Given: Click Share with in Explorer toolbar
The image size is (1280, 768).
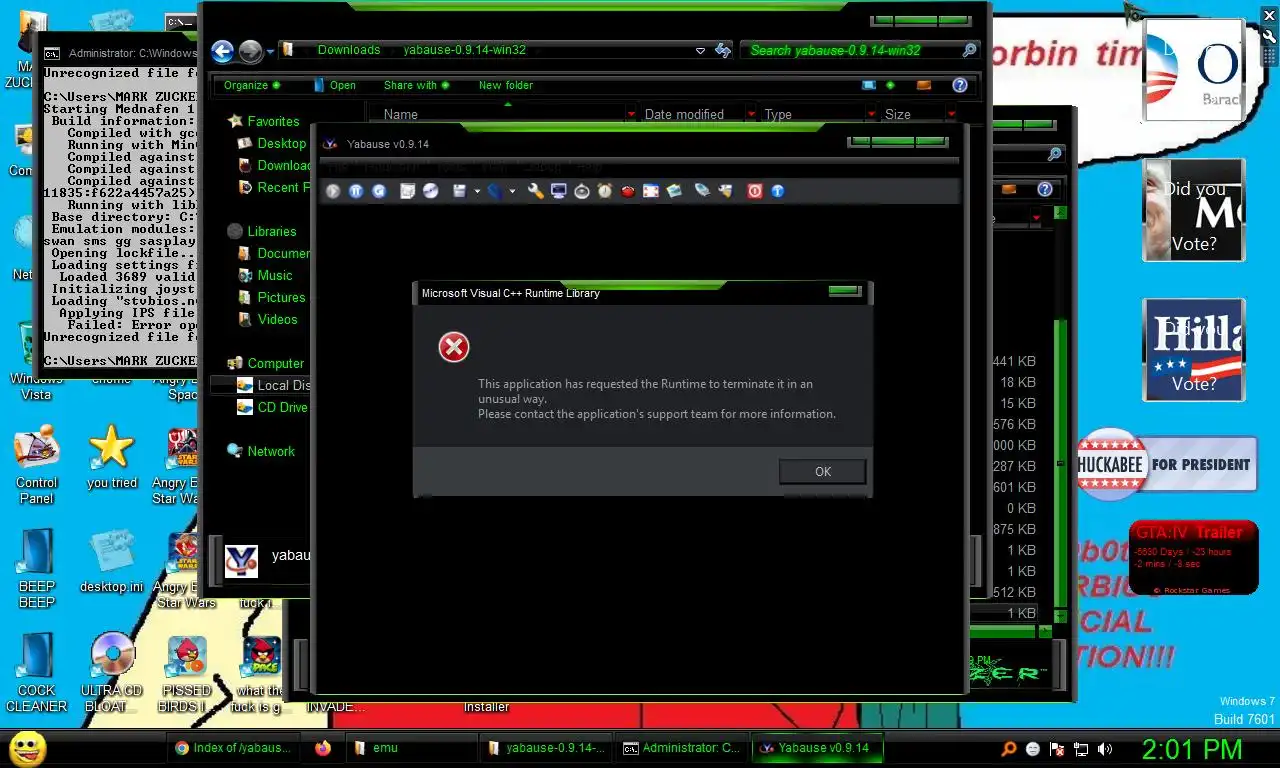Looking at the screenshot, I should (x=417, y=86).
